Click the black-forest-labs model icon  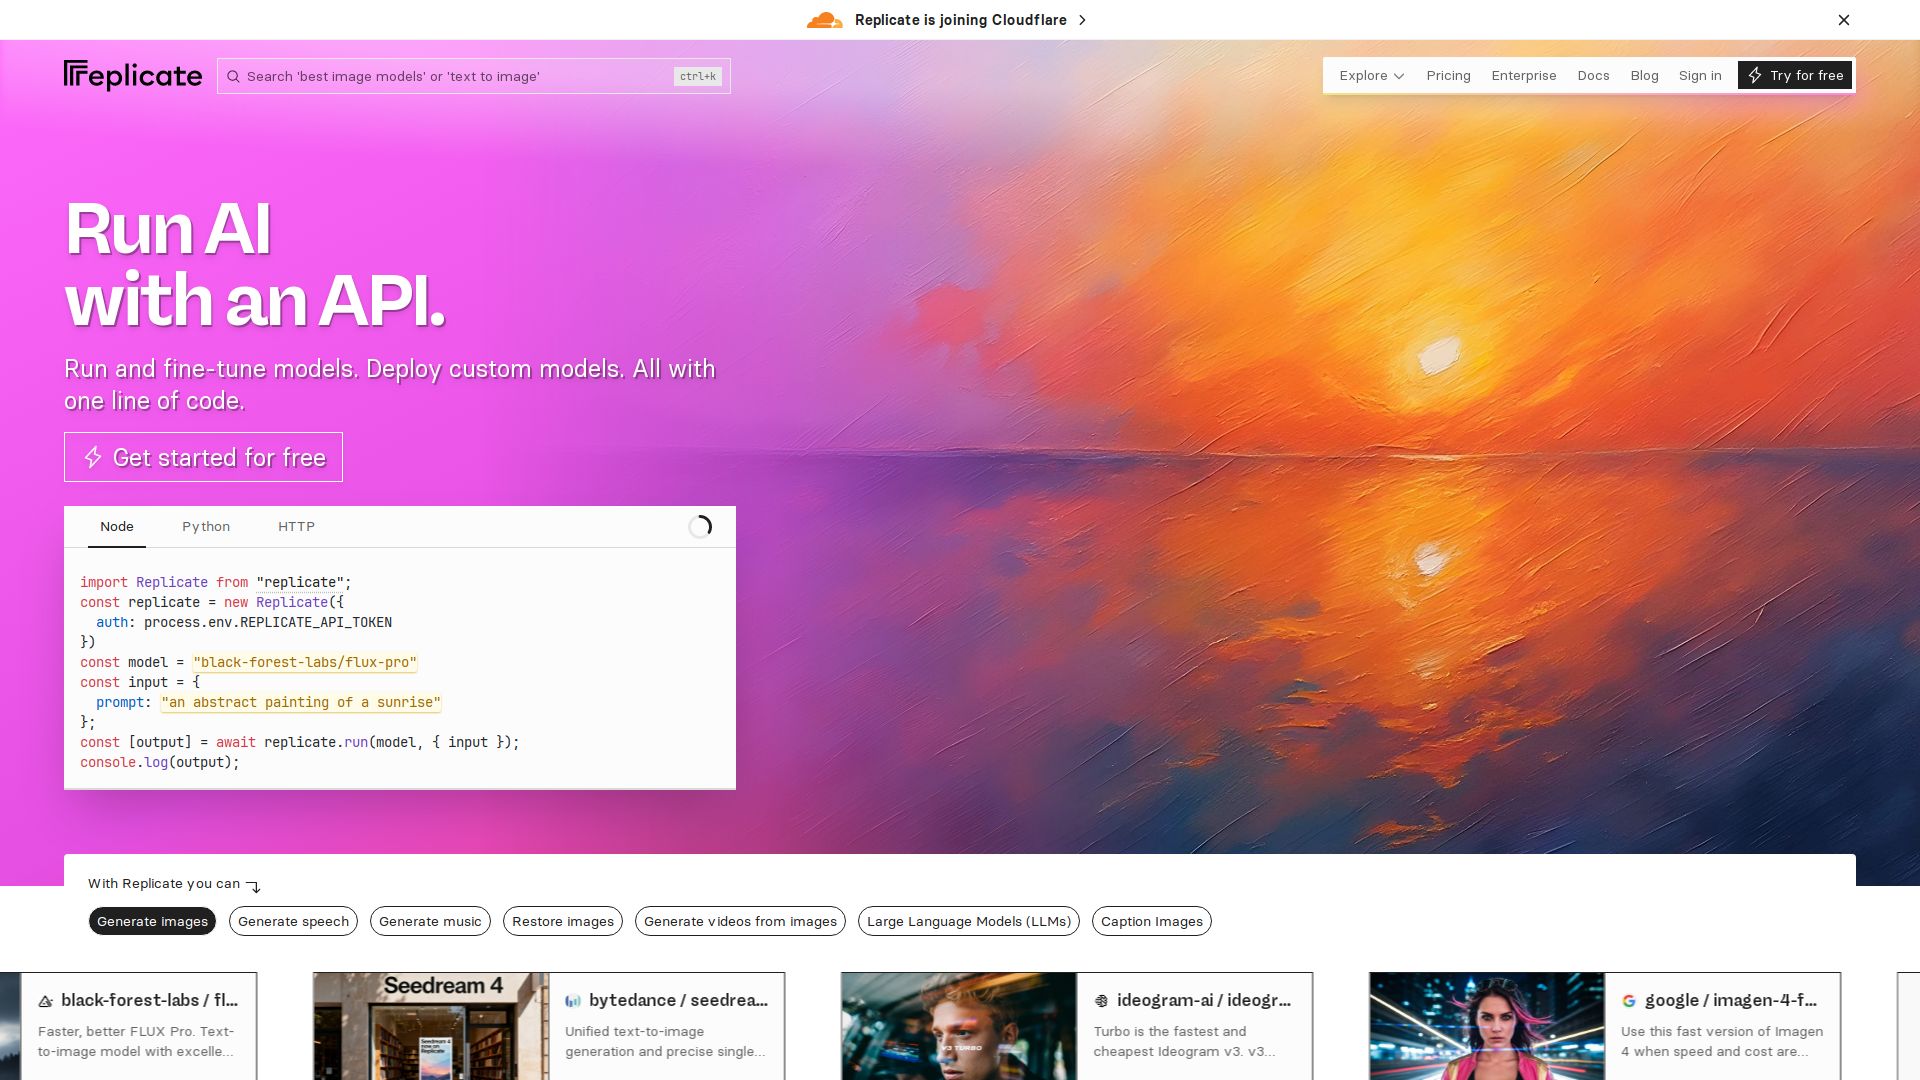pos(46,1001)
